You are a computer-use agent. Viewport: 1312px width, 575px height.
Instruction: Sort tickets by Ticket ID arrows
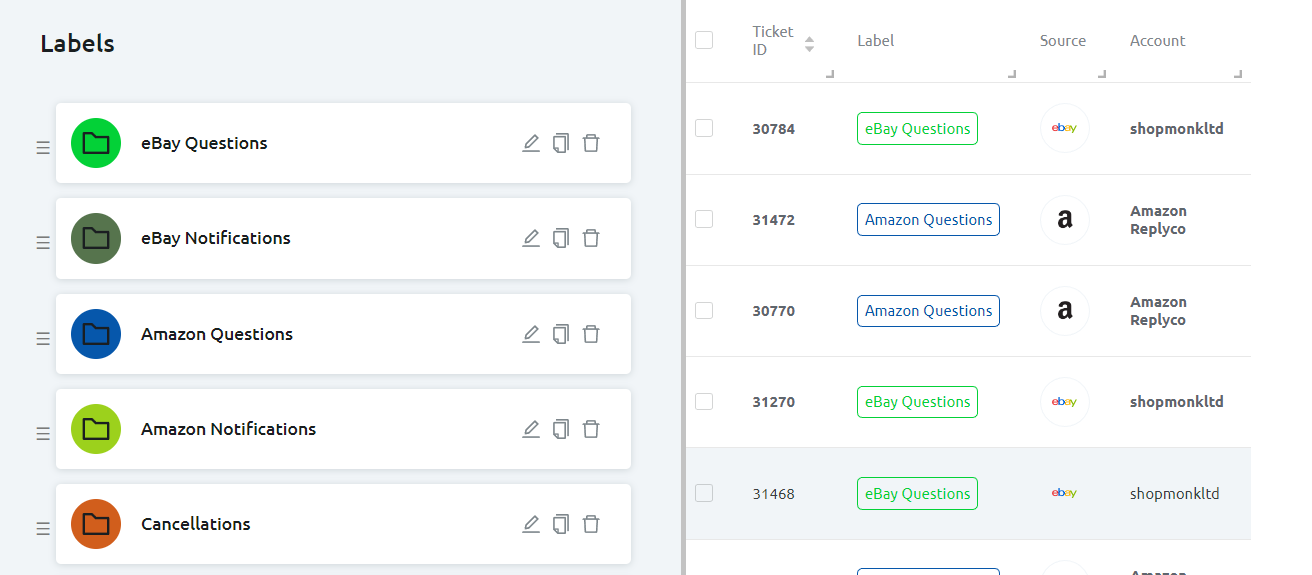click(x=809, y=44)
